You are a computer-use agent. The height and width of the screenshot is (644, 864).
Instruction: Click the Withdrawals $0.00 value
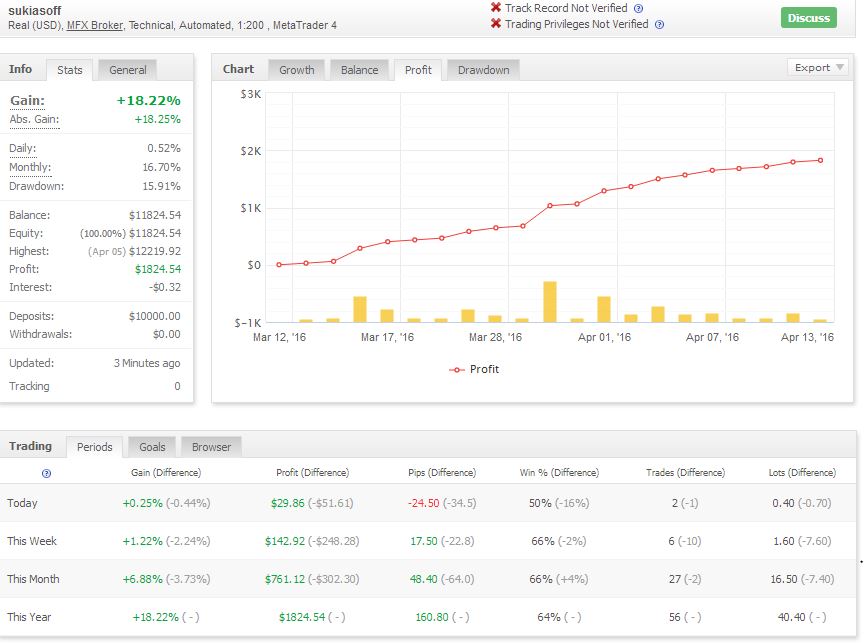pyautogui.click(x=166, y=334)
